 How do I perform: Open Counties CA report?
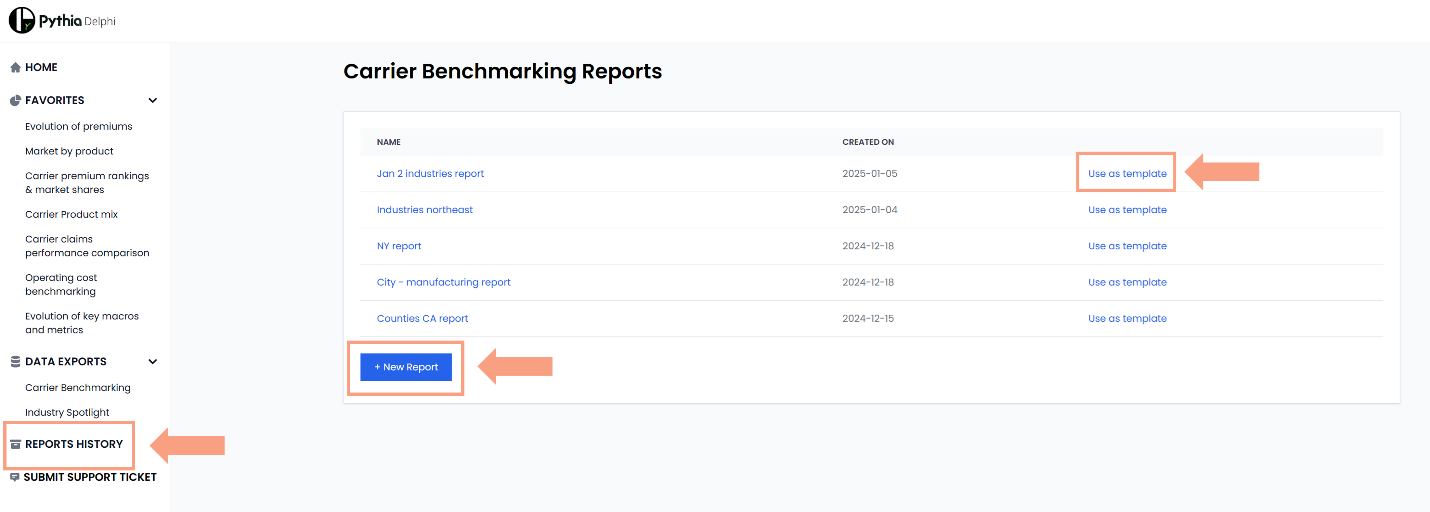click(x=422, y=319)
